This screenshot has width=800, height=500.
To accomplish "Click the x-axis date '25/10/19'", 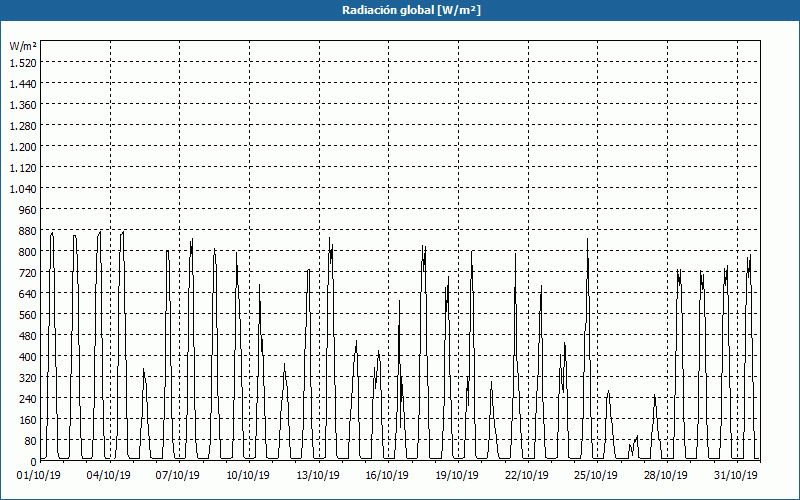I will pyautogui.click(x=596, y=476).
